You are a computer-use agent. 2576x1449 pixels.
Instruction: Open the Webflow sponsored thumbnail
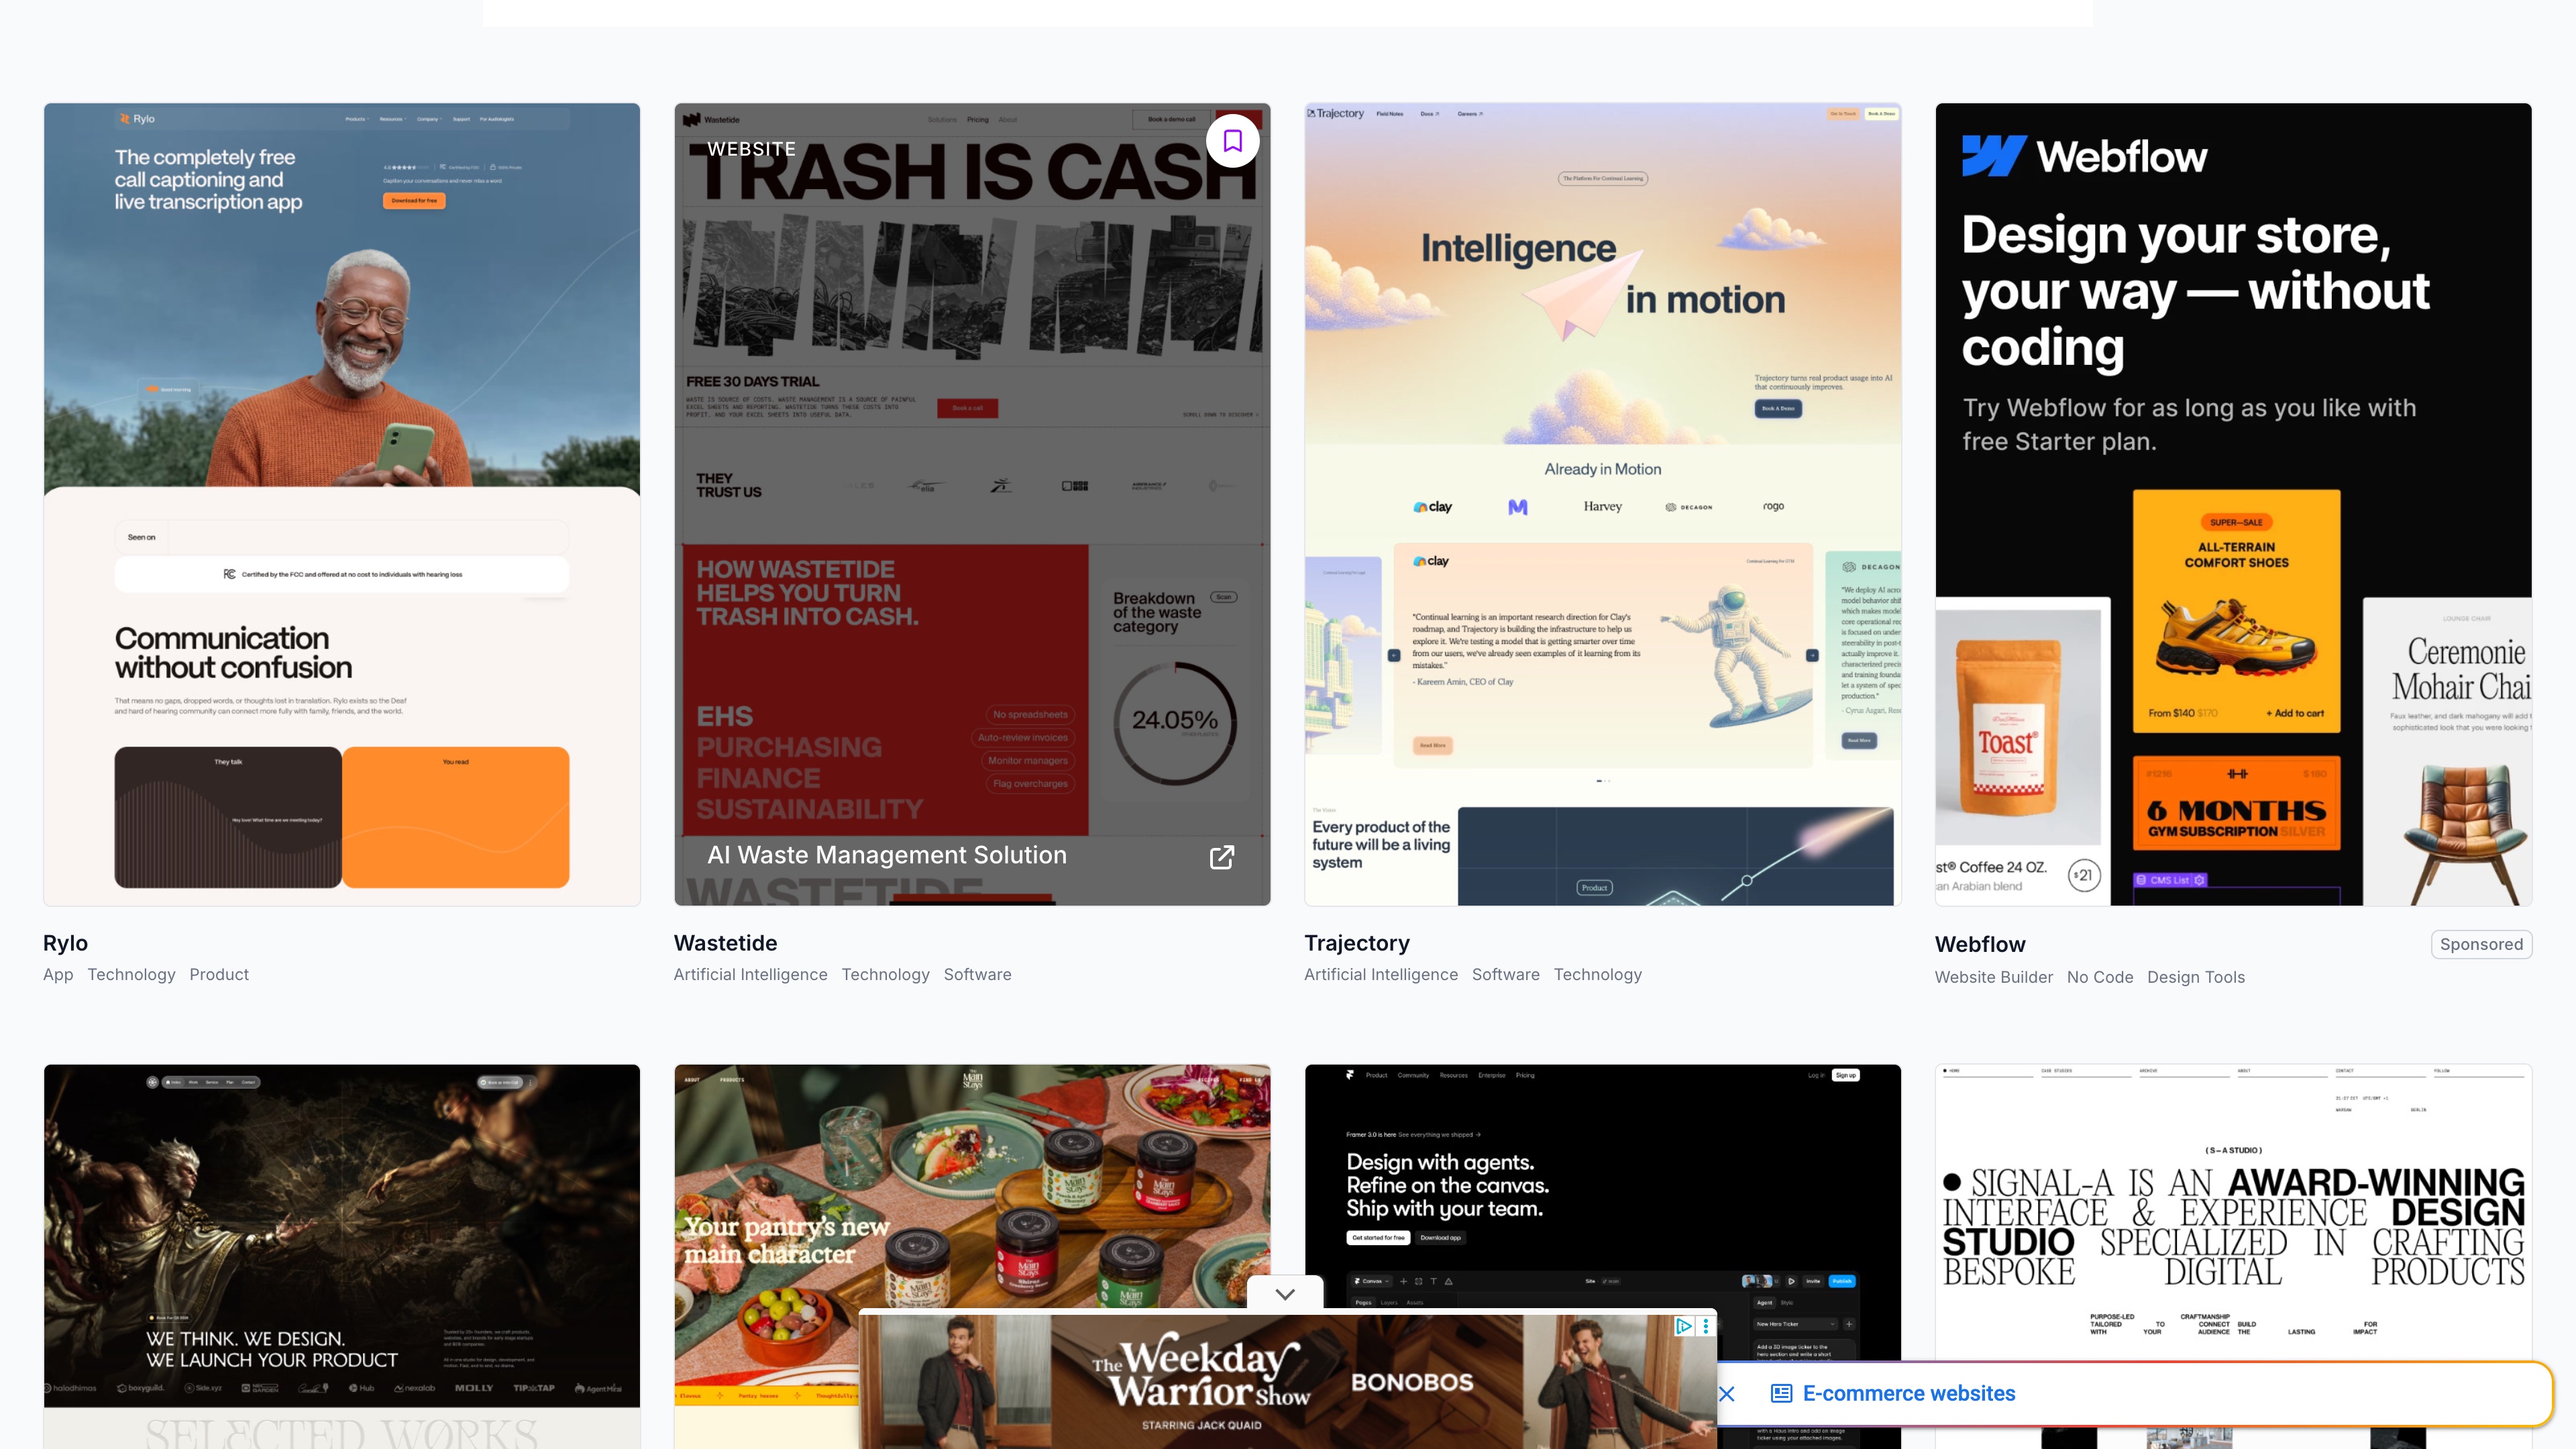point(2233,504)
